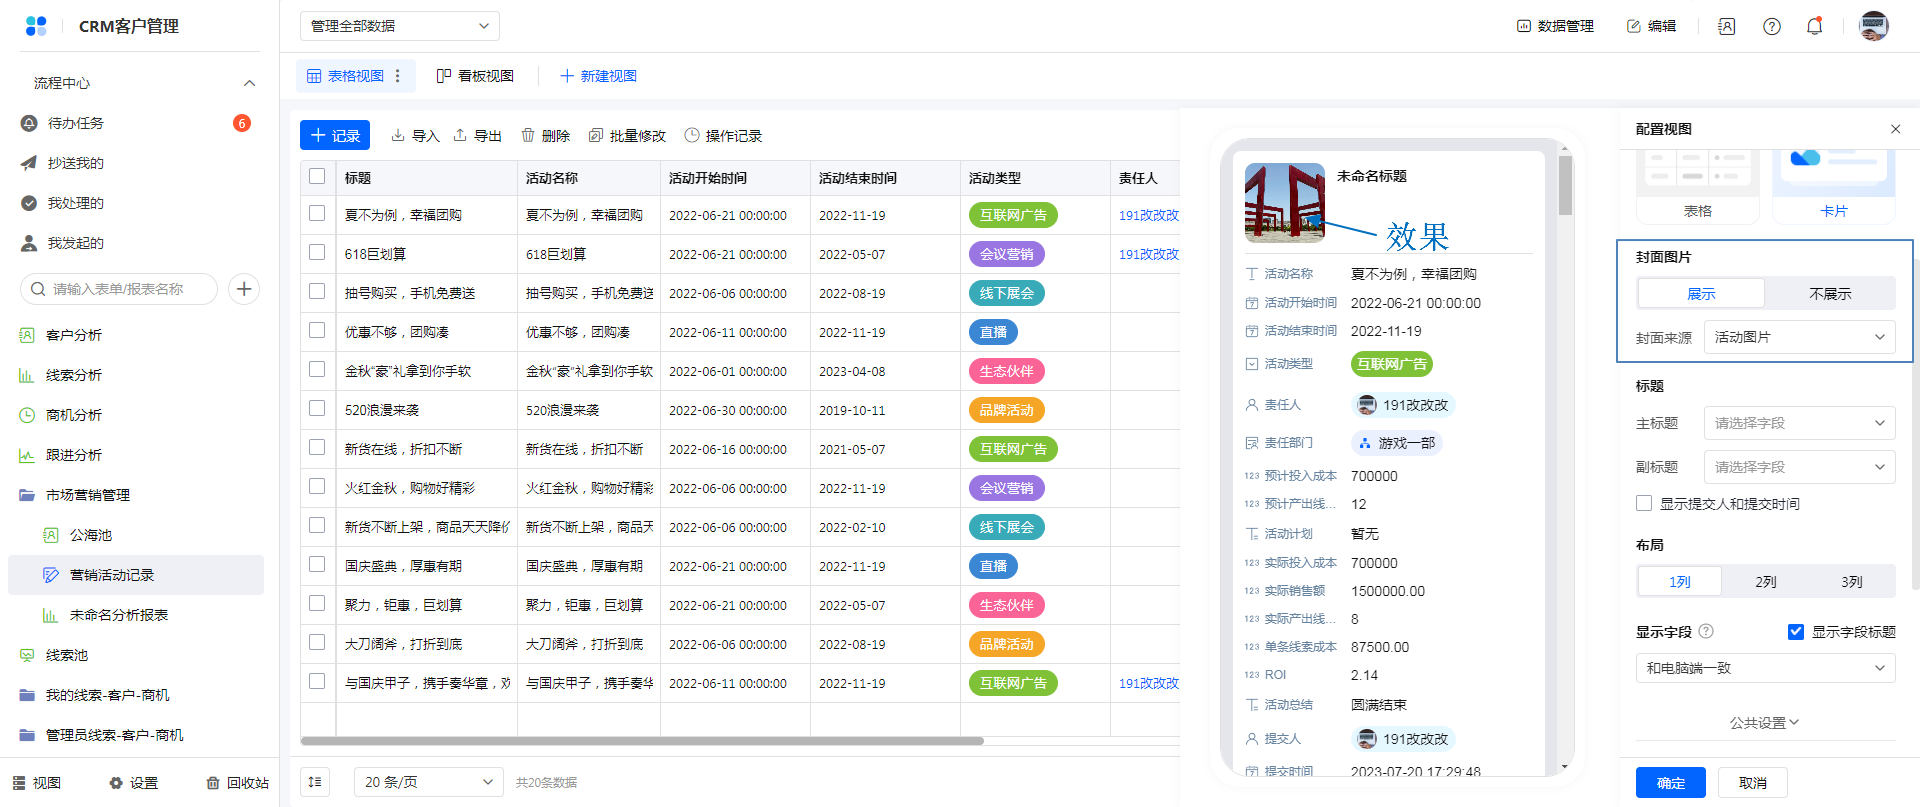Click the row height icon in footer
This screenshot has height=807, width=1920.
315,782
